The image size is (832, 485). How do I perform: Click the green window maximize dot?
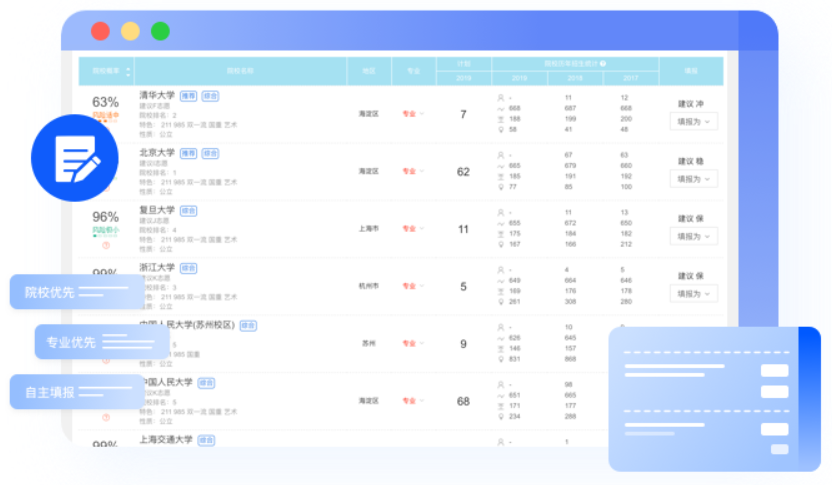160,31
